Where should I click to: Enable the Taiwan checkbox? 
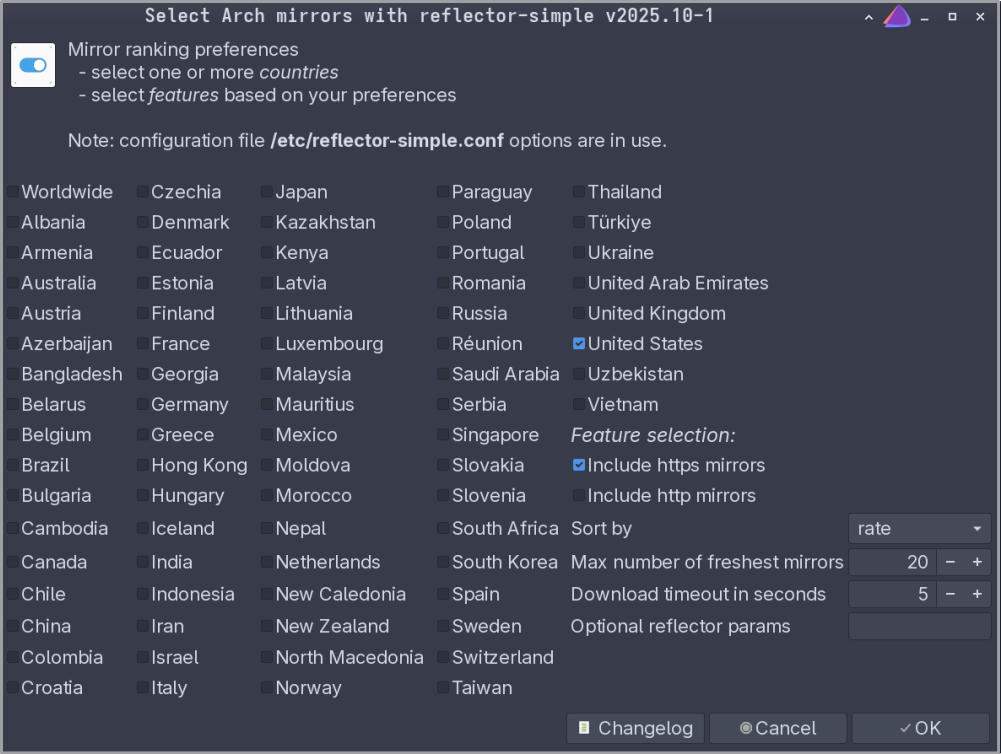pos(443,688)
